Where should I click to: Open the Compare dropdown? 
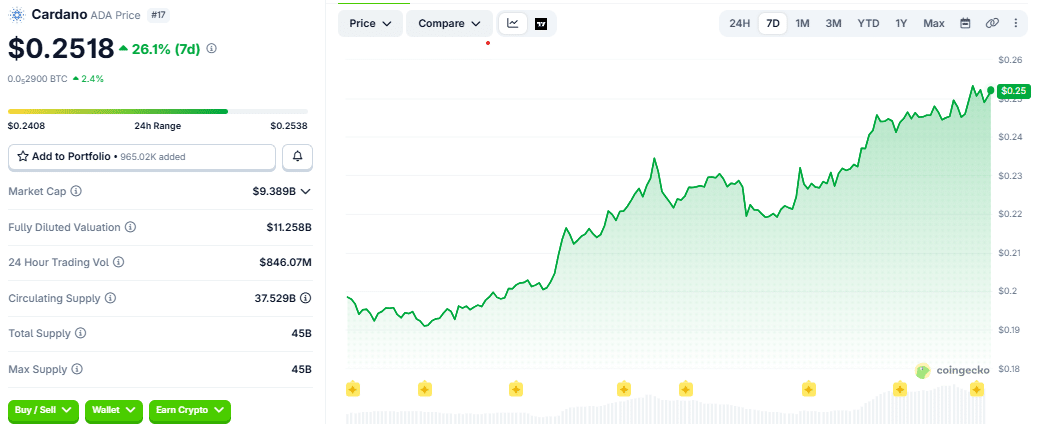pyautogui.click(x=449, y=23)
